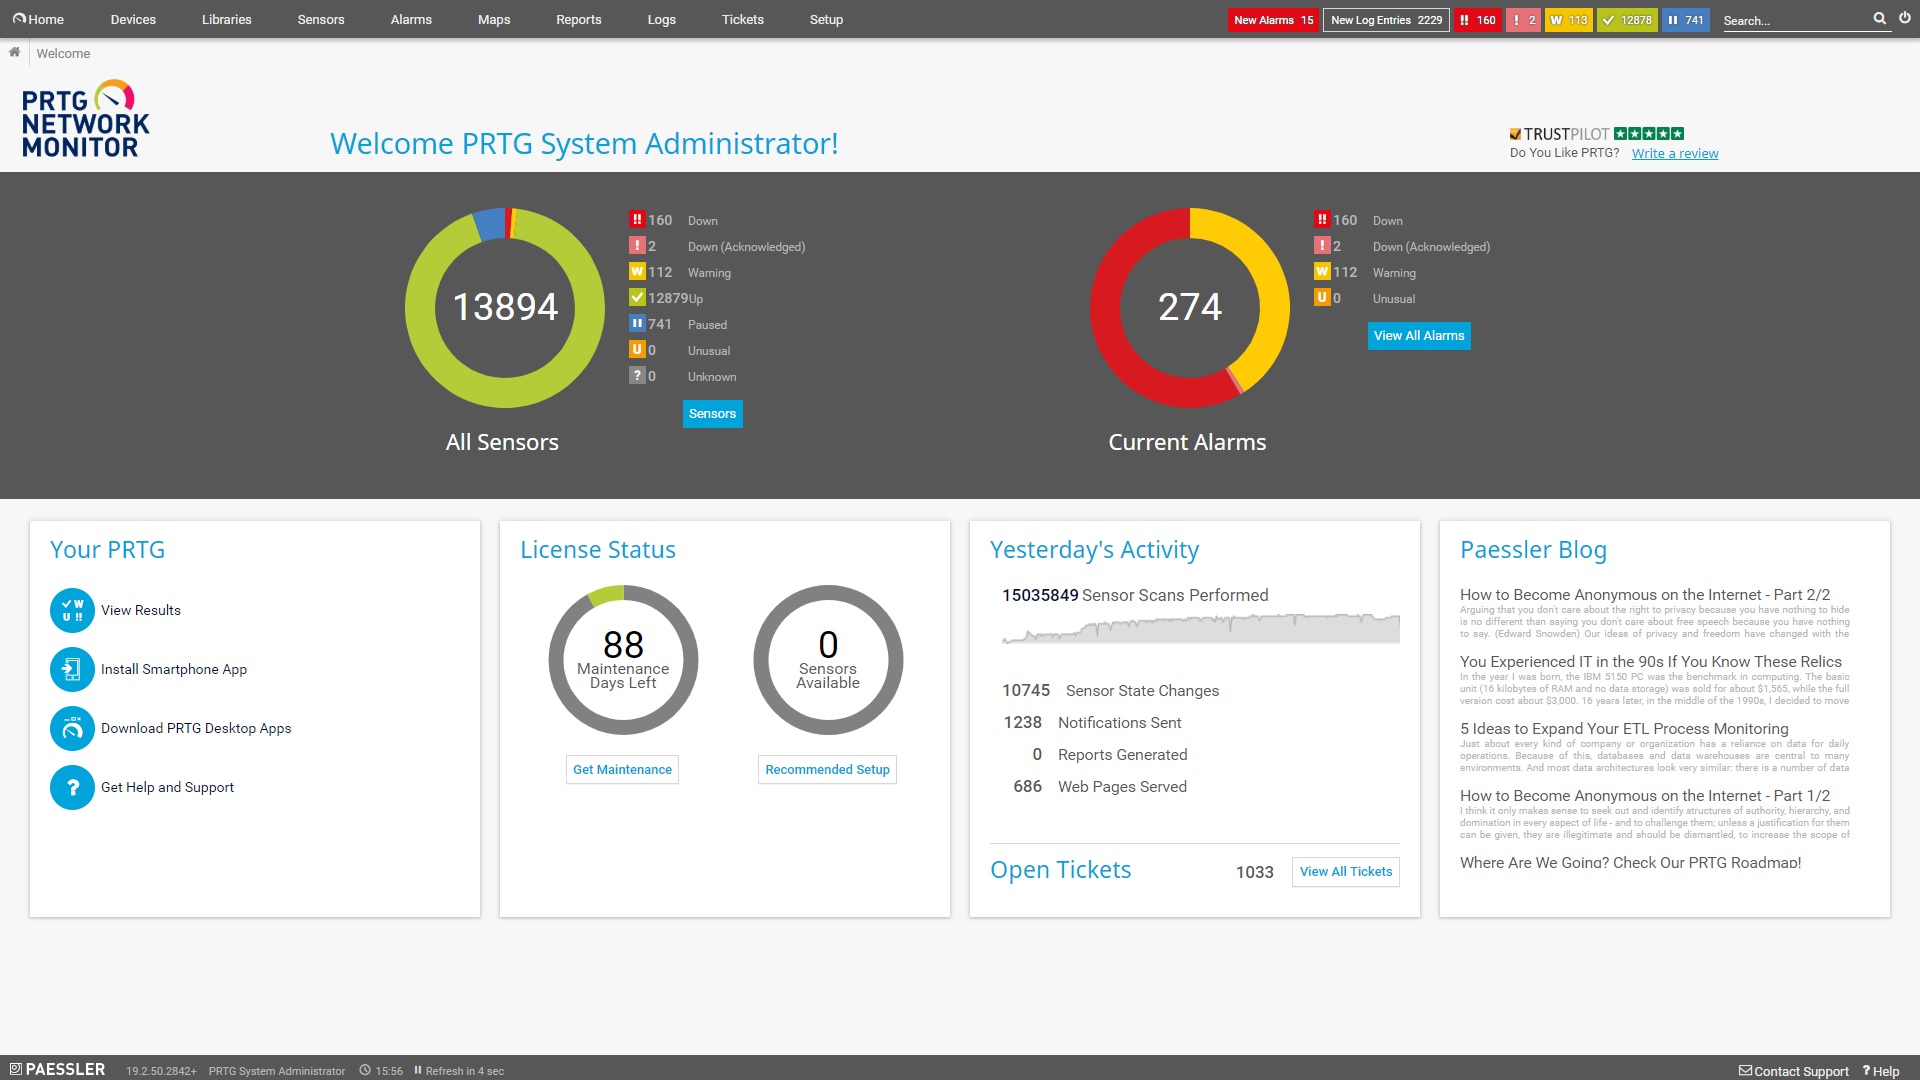Image resolution: width=1920 pixels, height=1080 pixels.
Task: Click the Down (Acknowledged) icon in the Current Alarms legend
Action: tap(1322, 246)
